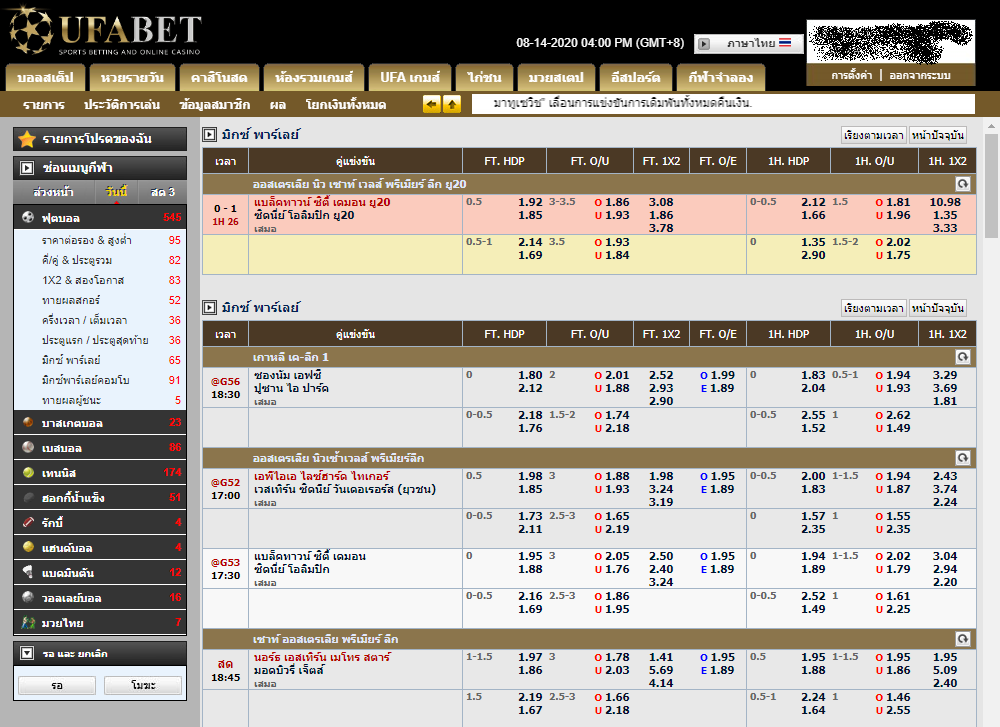
Task: Click the รอ button
Action: 57,686
